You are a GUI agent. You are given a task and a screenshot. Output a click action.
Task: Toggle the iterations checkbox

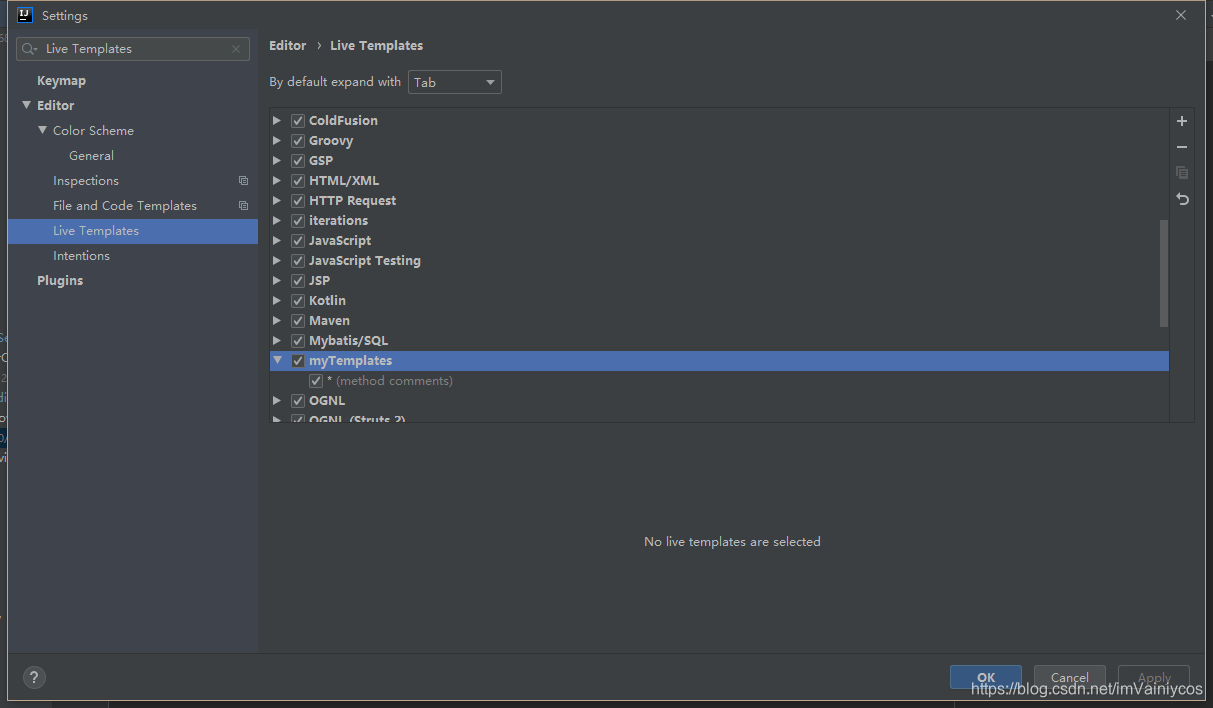click(298, 221)
